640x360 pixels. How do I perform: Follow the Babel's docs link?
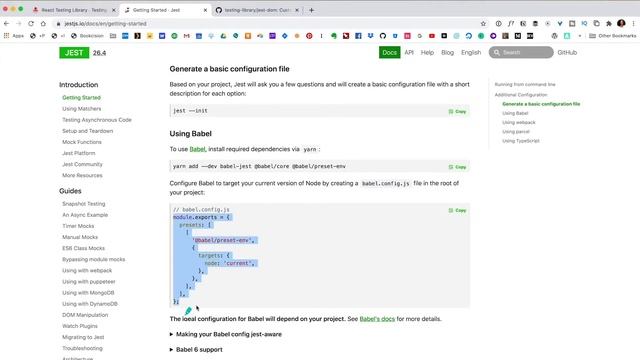pyautogui.click(x=377, y=319)
